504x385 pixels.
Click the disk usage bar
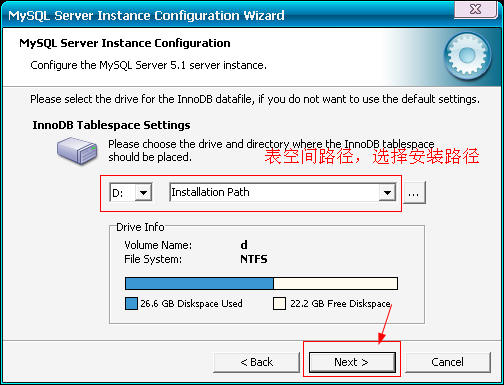tap(261, 283)
